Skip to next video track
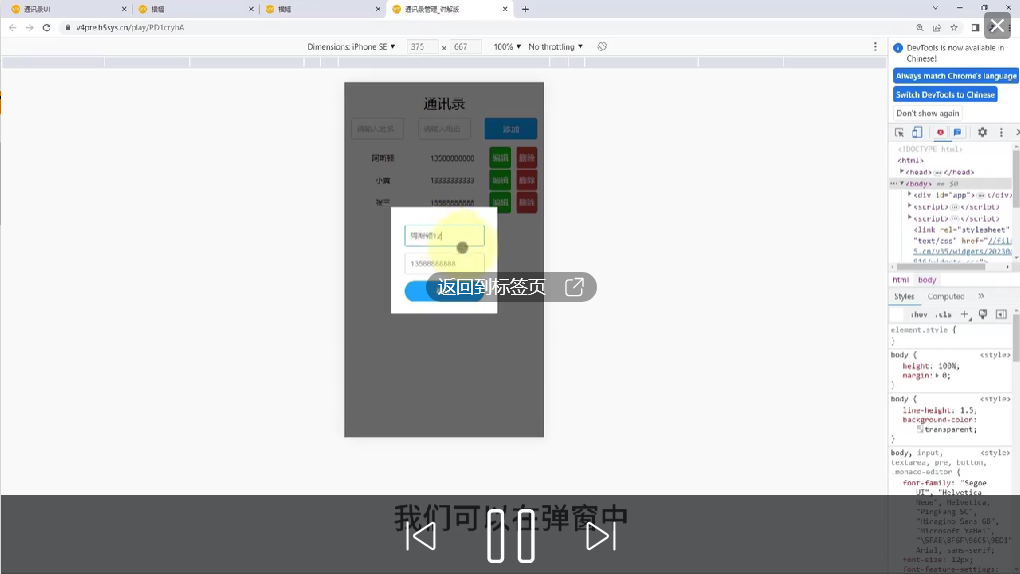 (x=600, y=536)
